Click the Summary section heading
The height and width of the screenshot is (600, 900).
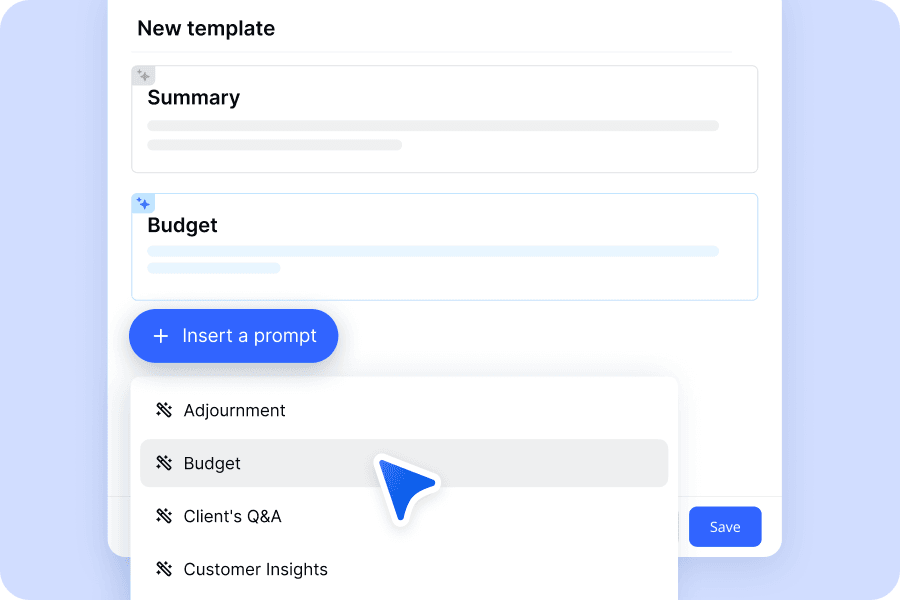click(193, 98)
